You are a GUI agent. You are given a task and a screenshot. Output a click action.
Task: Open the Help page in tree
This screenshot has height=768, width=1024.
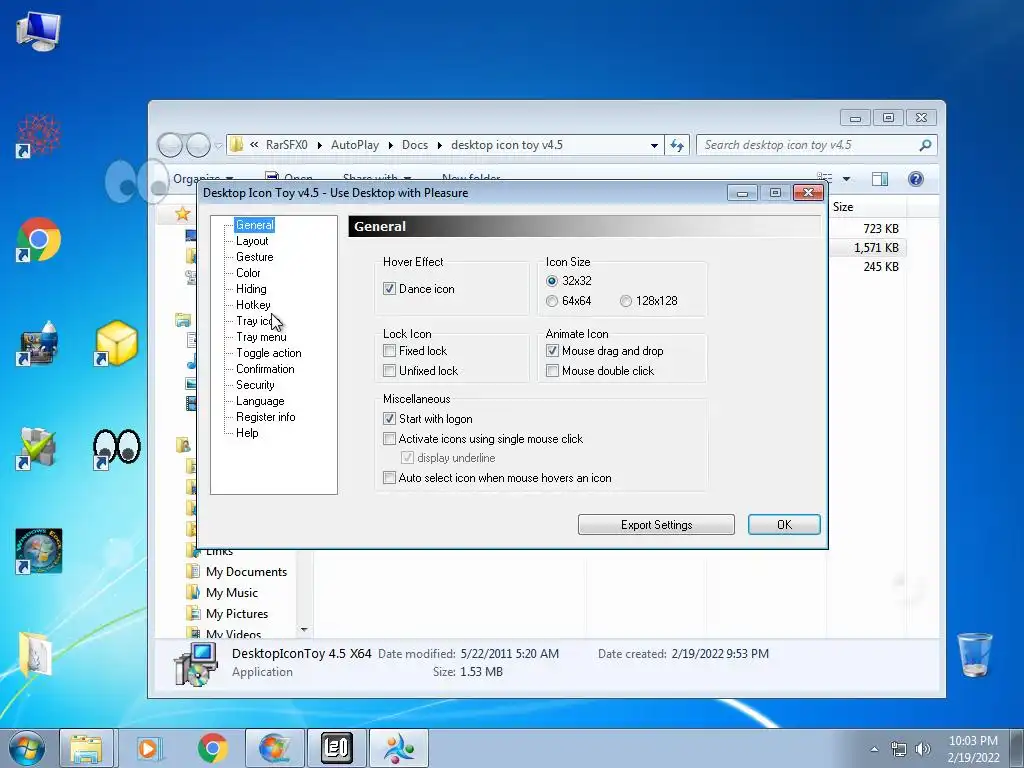(247, 433)
